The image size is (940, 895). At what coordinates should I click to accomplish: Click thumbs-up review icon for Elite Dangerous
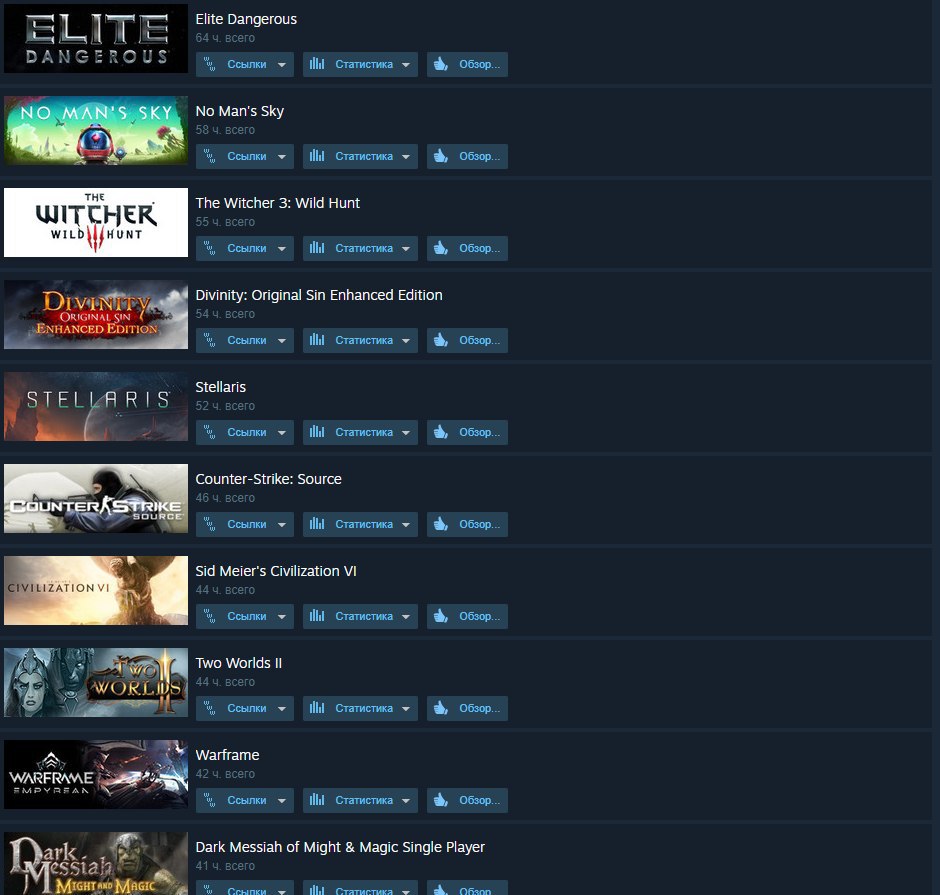[441, 64]
